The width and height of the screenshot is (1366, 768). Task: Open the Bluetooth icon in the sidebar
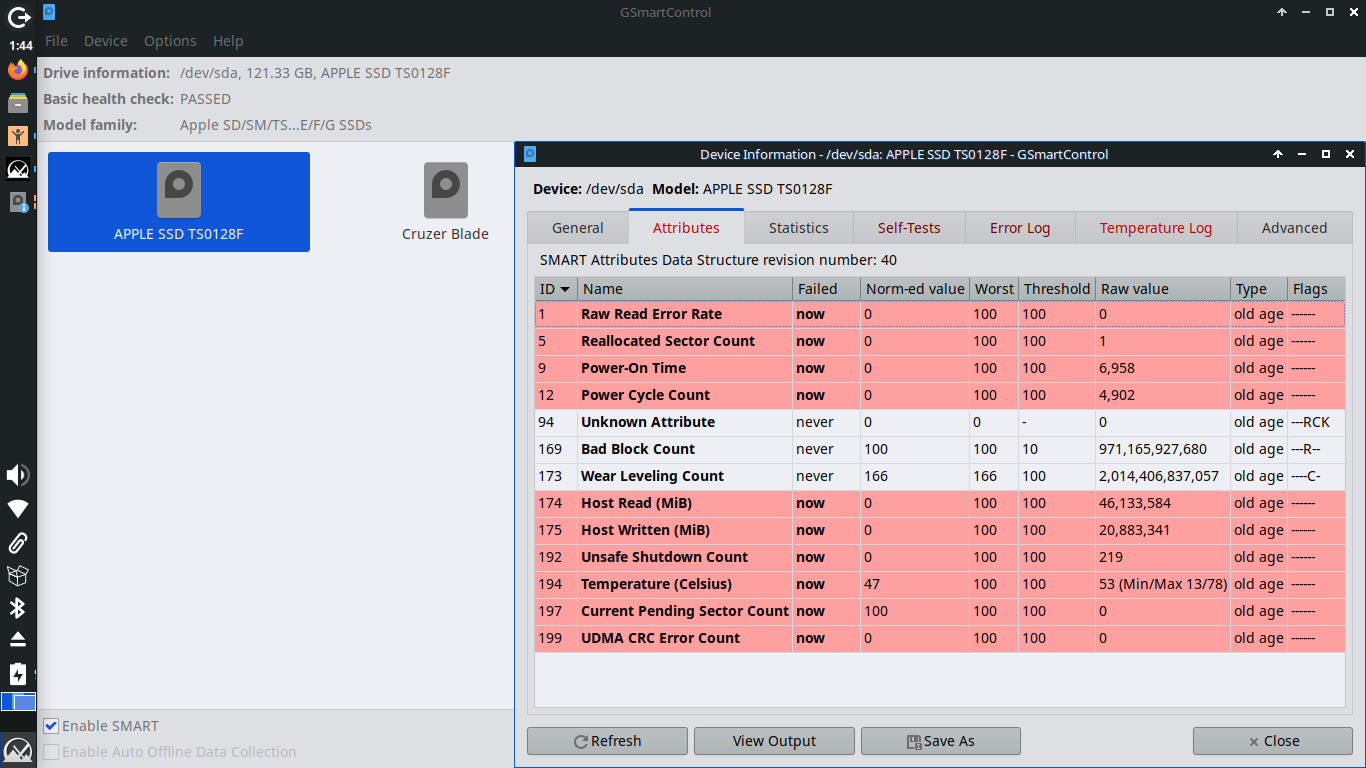point(17,608)
